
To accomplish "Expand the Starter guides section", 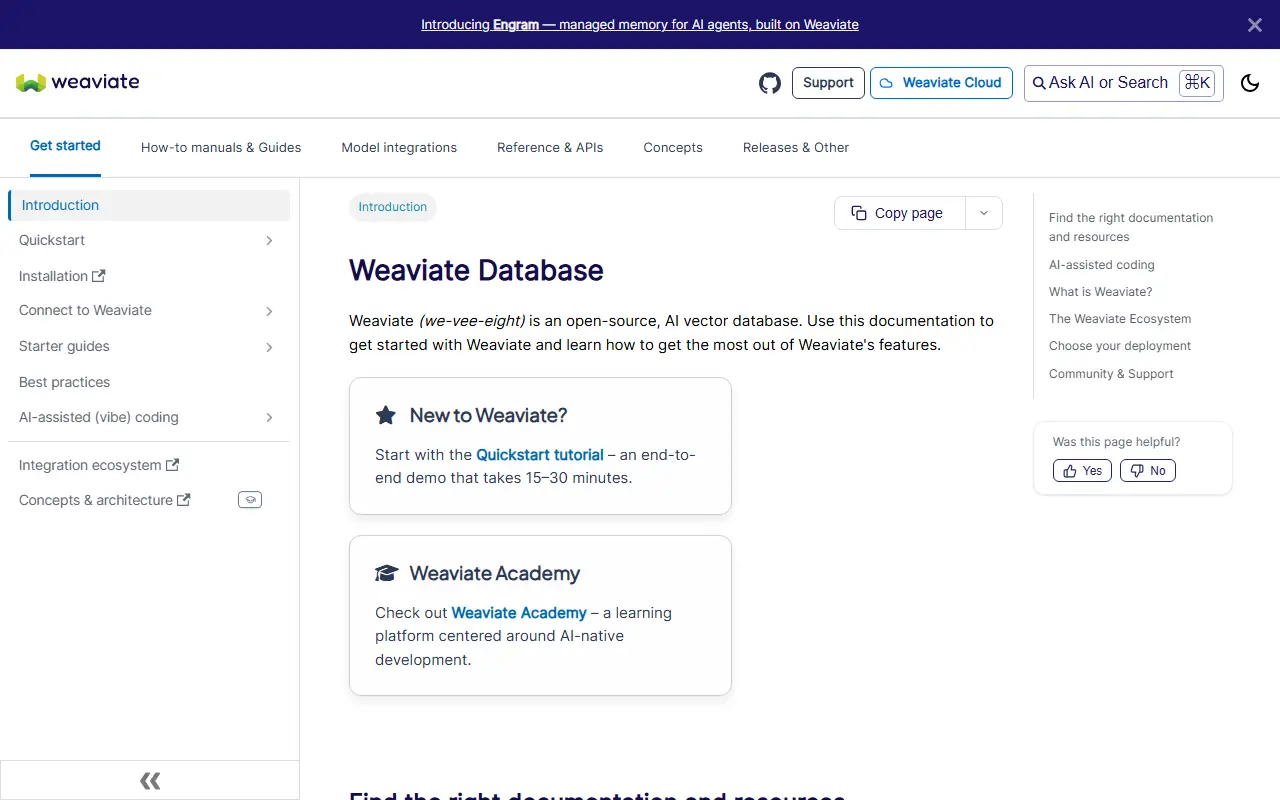I will pos(269,347).
